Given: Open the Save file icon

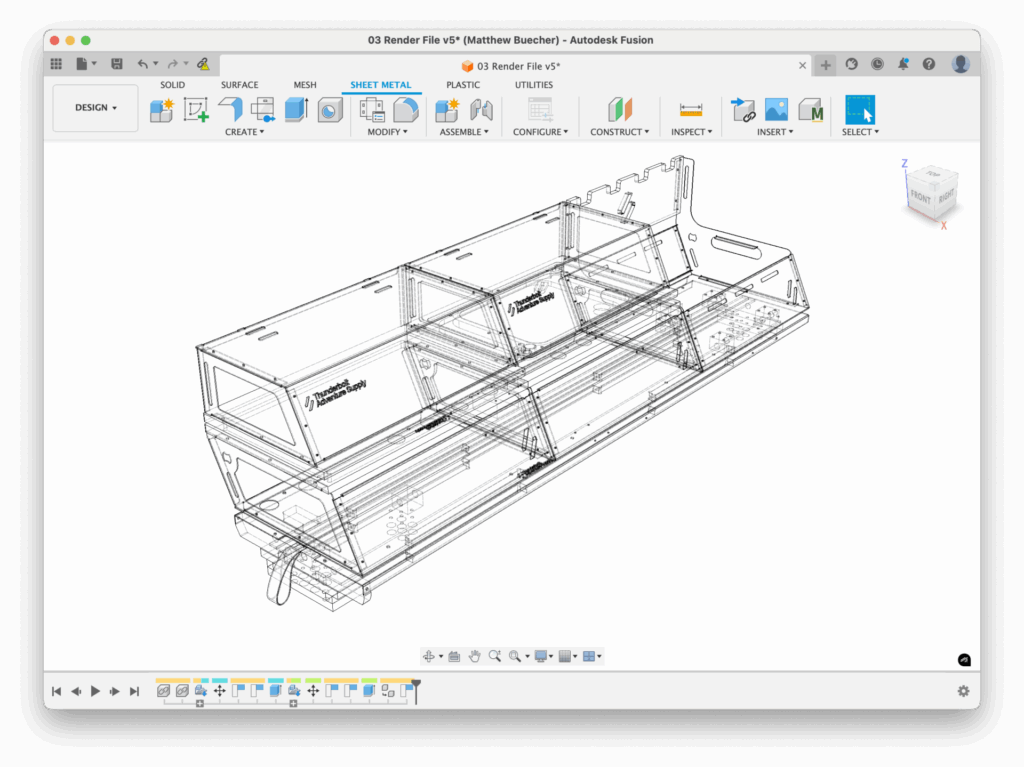Looking at the screenshot, I should (117, 64).
